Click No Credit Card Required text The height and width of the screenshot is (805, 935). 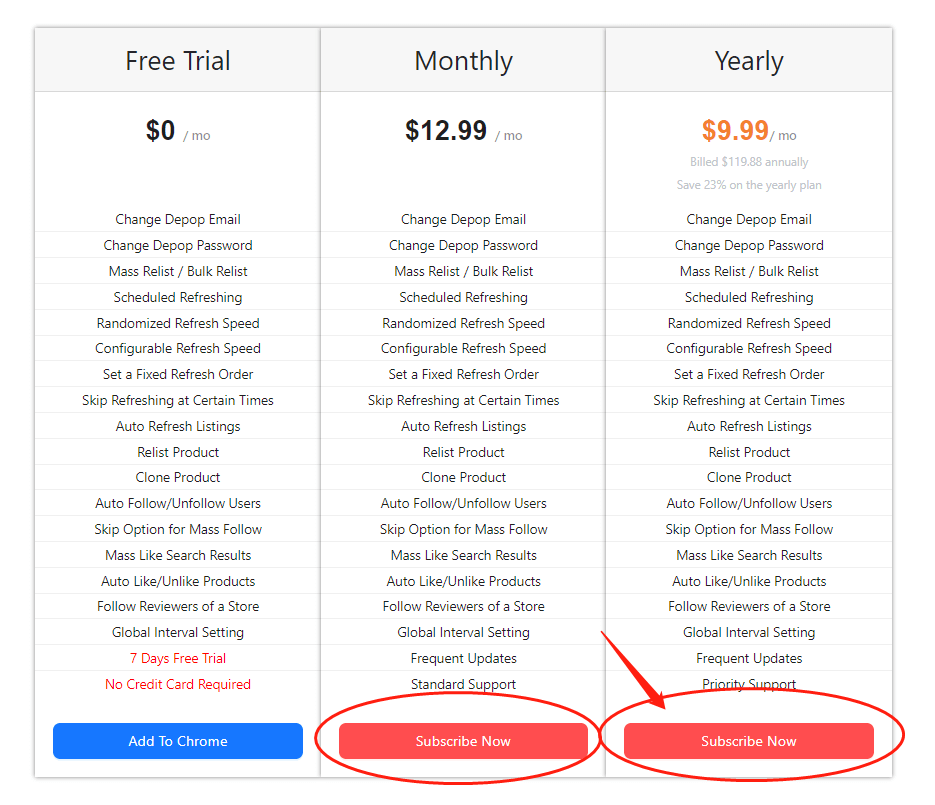click(x=177, y=684)
